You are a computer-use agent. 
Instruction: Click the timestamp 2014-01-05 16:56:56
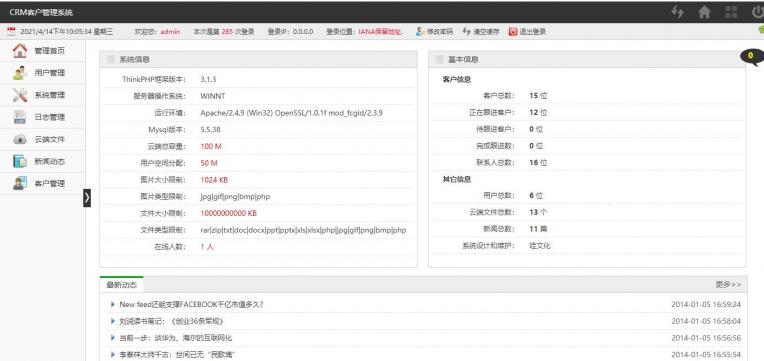click(x=706, y=338)
